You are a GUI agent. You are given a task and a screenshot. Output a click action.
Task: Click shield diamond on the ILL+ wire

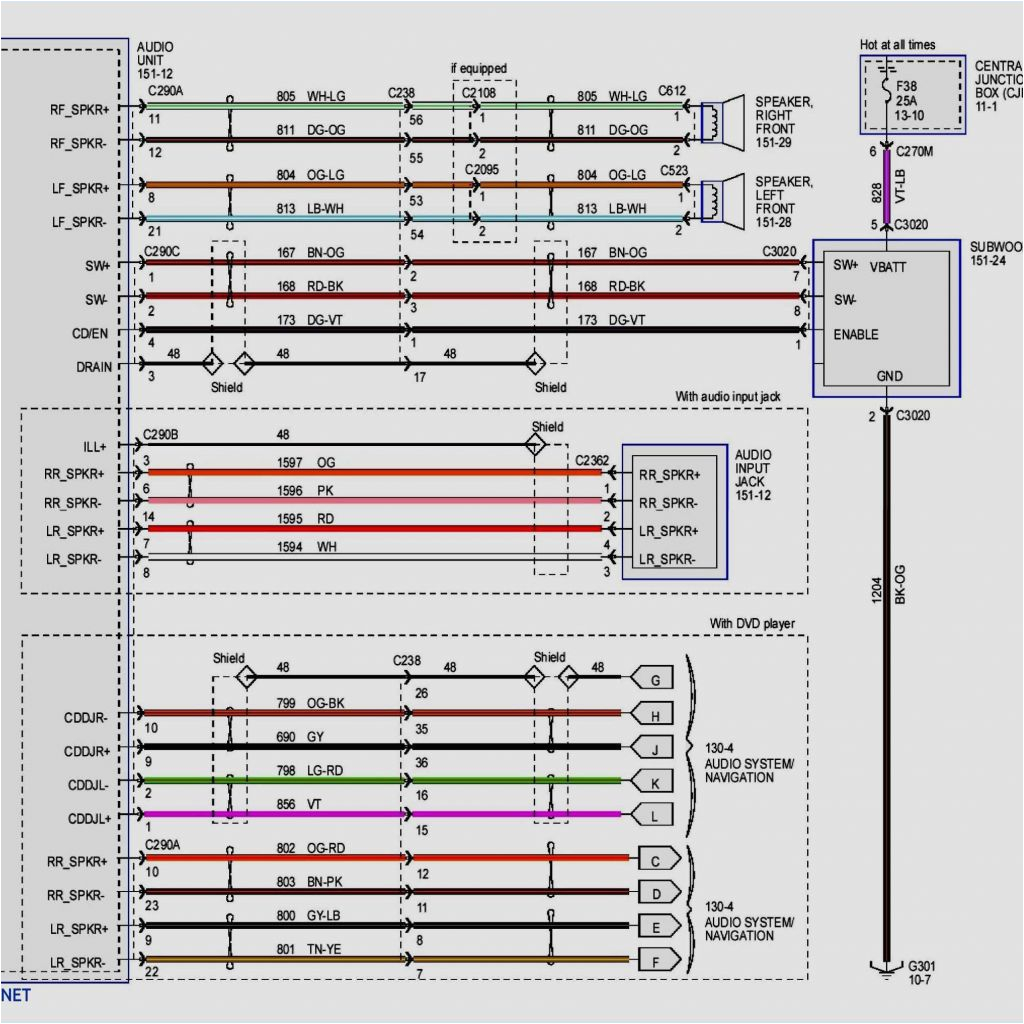pos(536,446)
